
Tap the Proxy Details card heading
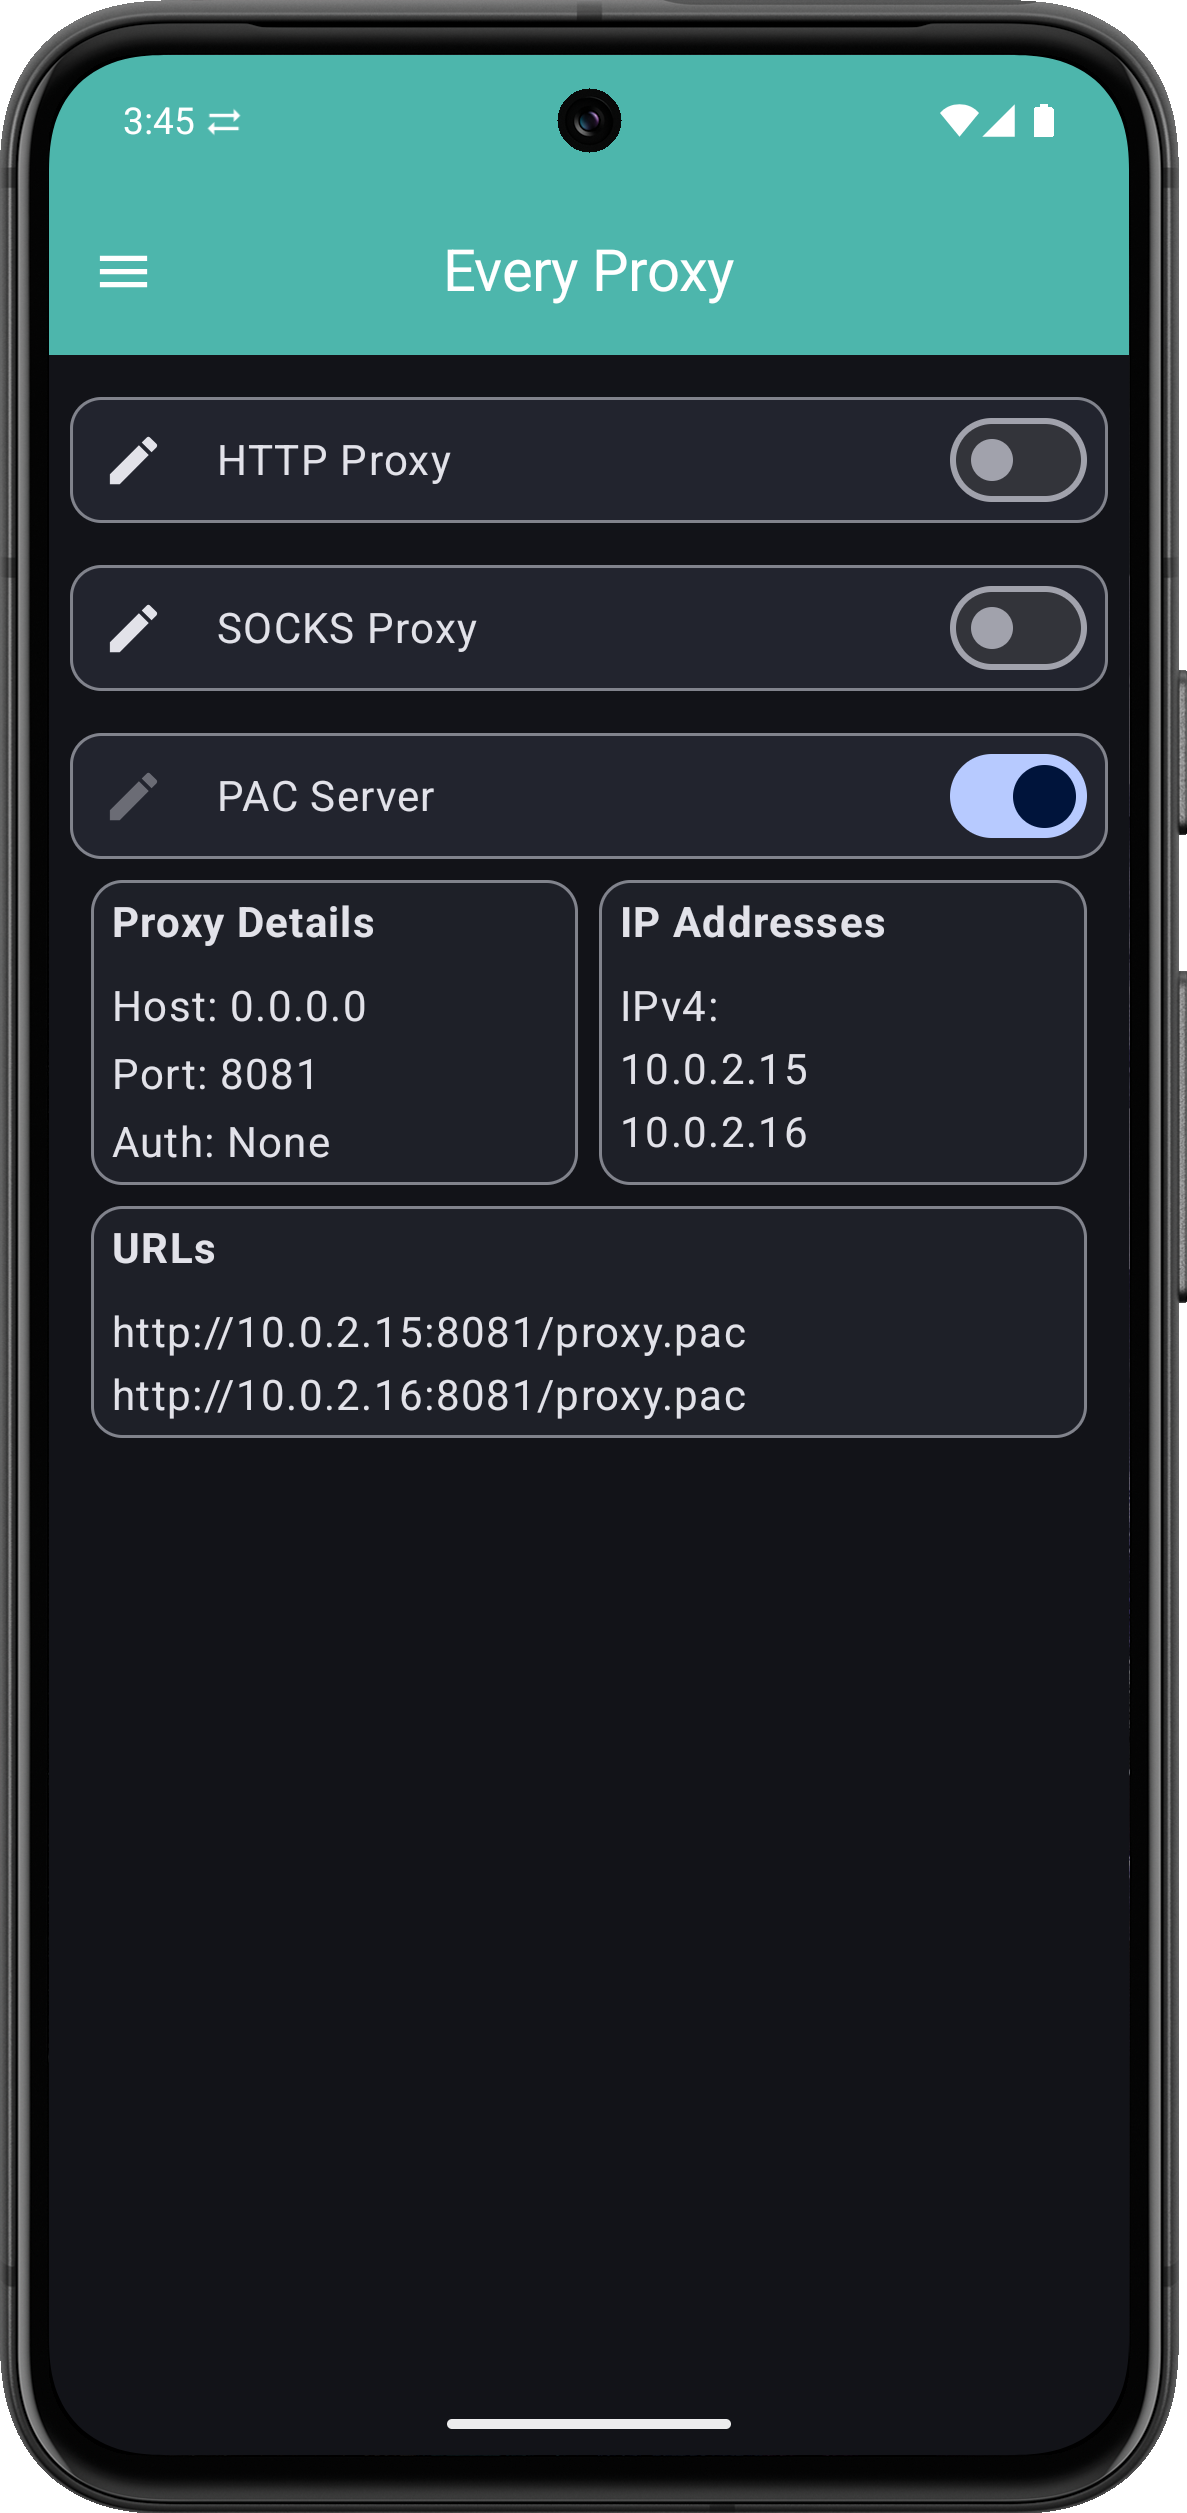pos(243,923)
